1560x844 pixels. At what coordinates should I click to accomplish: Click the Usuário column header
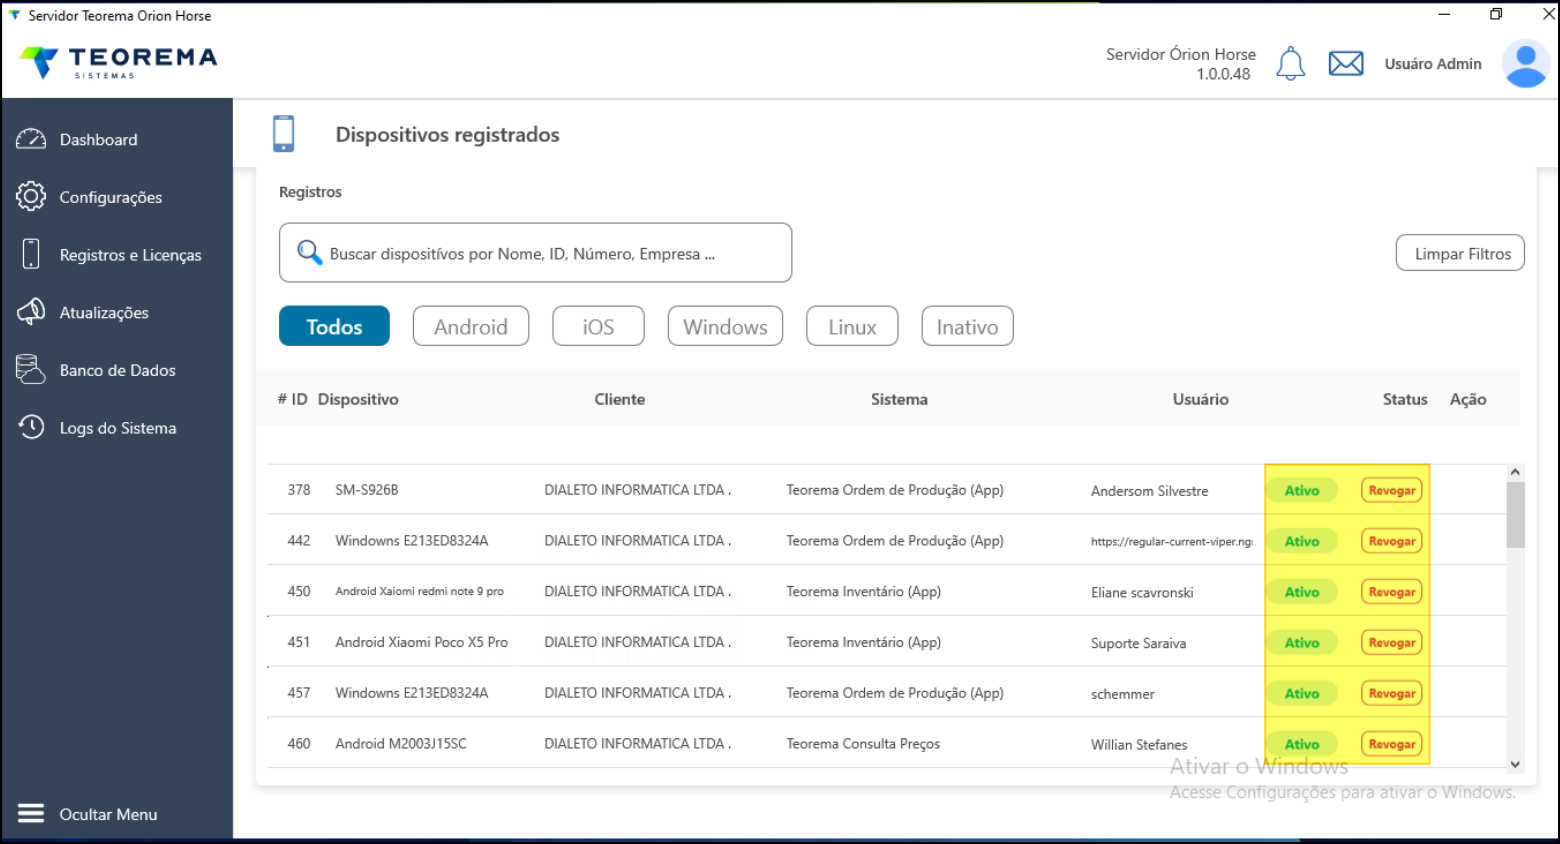[1200, 399]
